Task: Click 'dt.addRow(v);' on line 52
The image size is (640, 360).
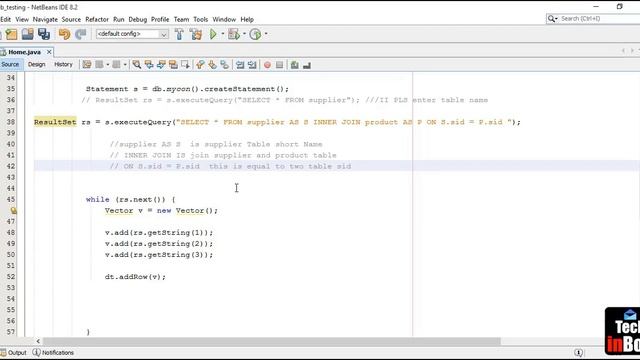Action: pyautogui.click(x=135, y=277)
